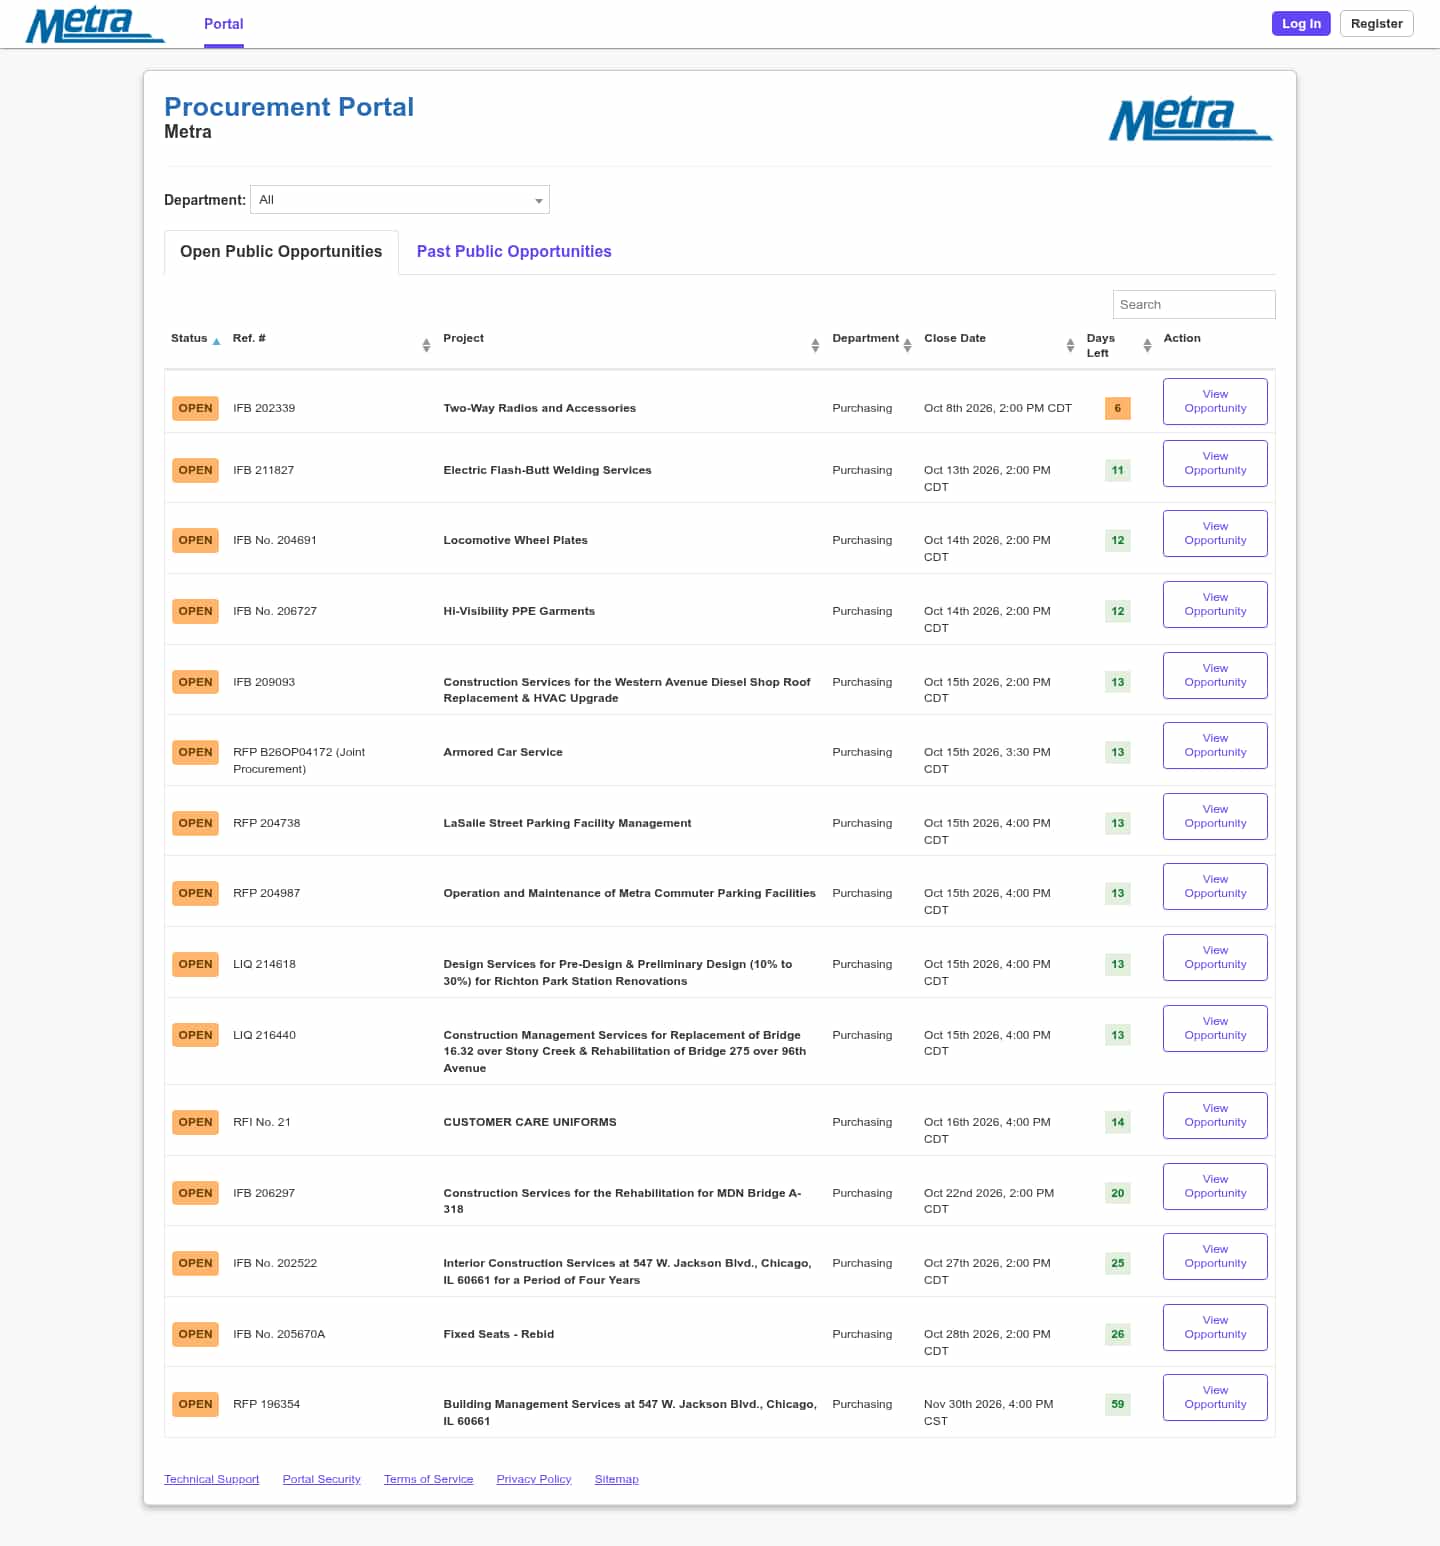This screenshot has height=1546, width=1440.
Task: View Opportunity for Hi-Visibility PPE Garments
Action: click(1215, 604)
